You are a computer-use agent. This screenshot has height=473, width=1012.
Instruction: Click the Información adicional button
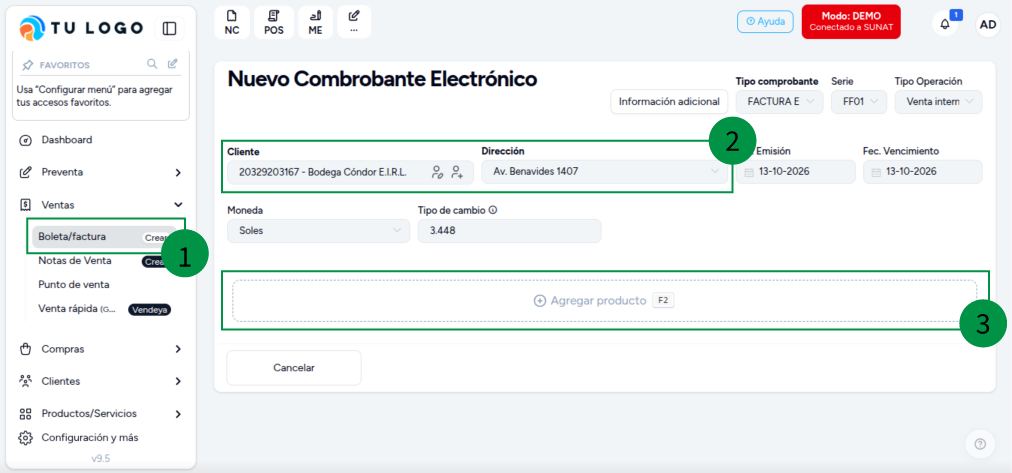tap(669, 102)
